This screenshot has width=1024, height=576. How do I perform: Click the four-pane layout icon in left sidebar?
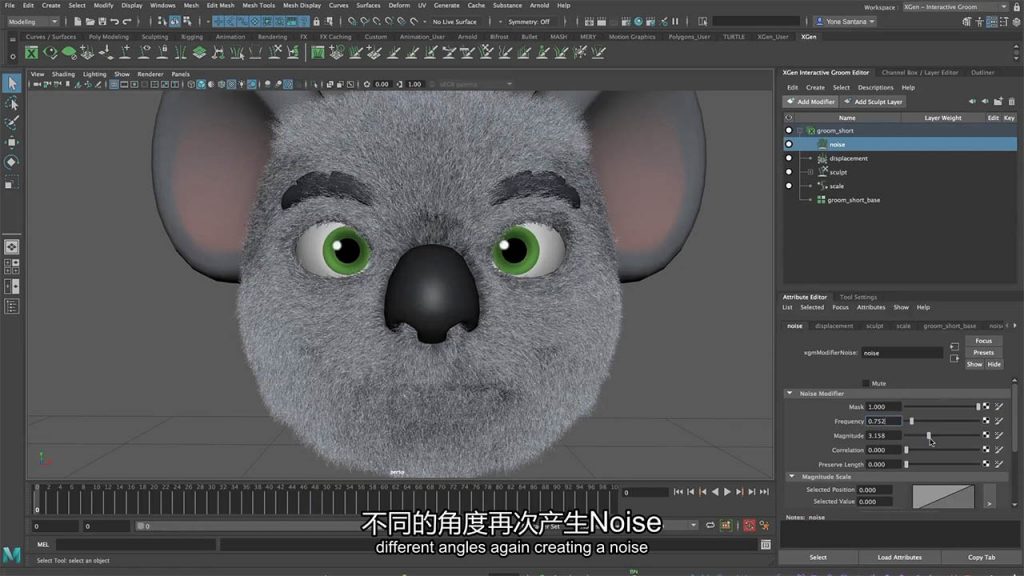coord(12,266)
